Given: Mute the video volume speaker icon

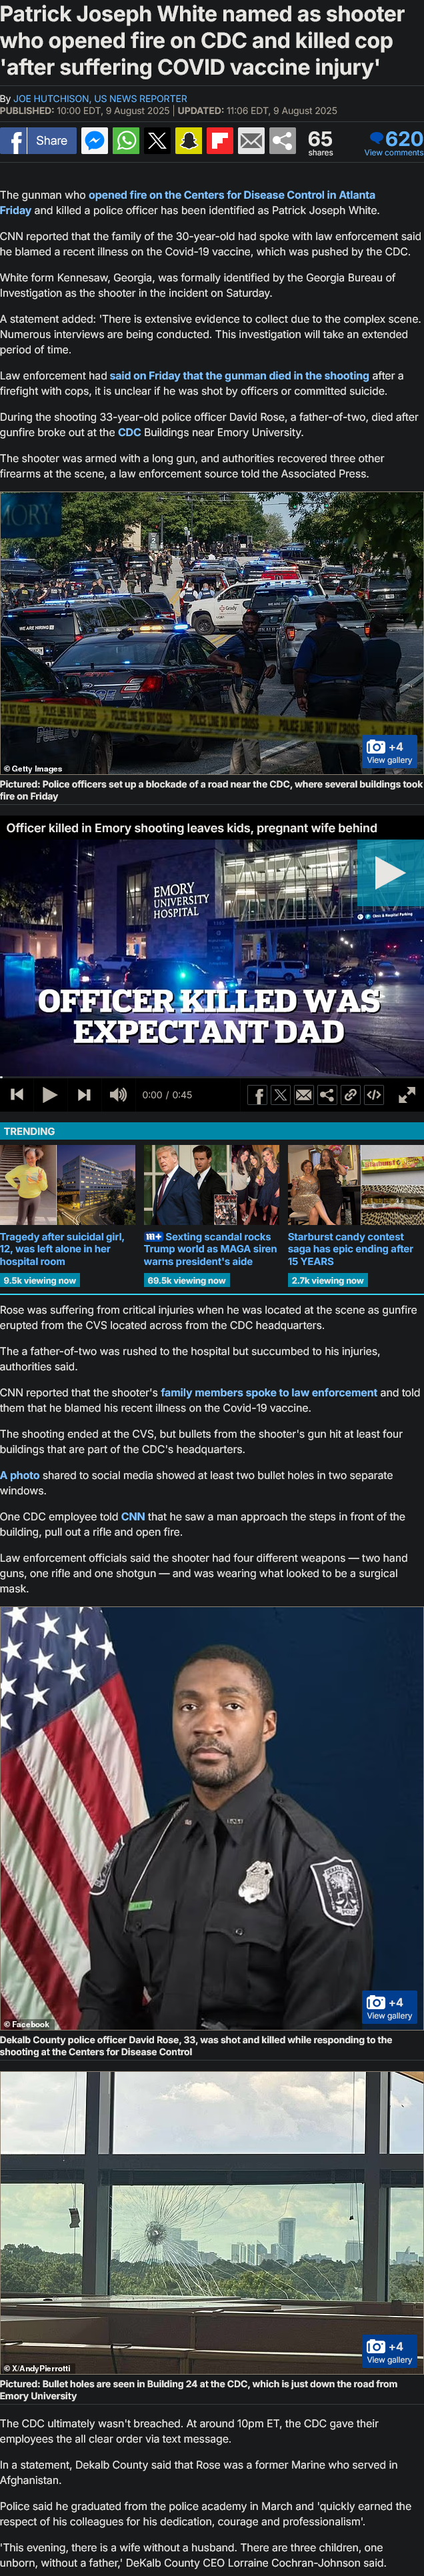Looking at the screenshot, I should coord(118,1094).
